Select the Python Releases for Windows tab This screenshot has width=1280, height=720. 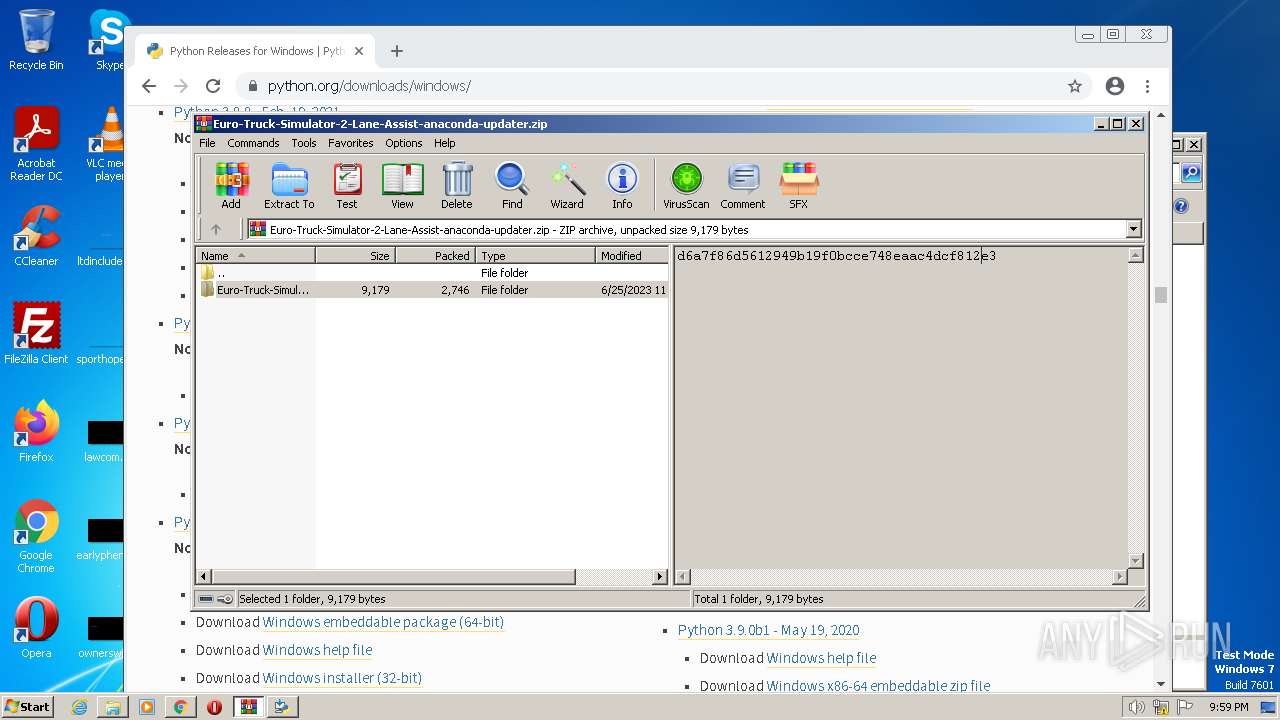click(255, 51)
